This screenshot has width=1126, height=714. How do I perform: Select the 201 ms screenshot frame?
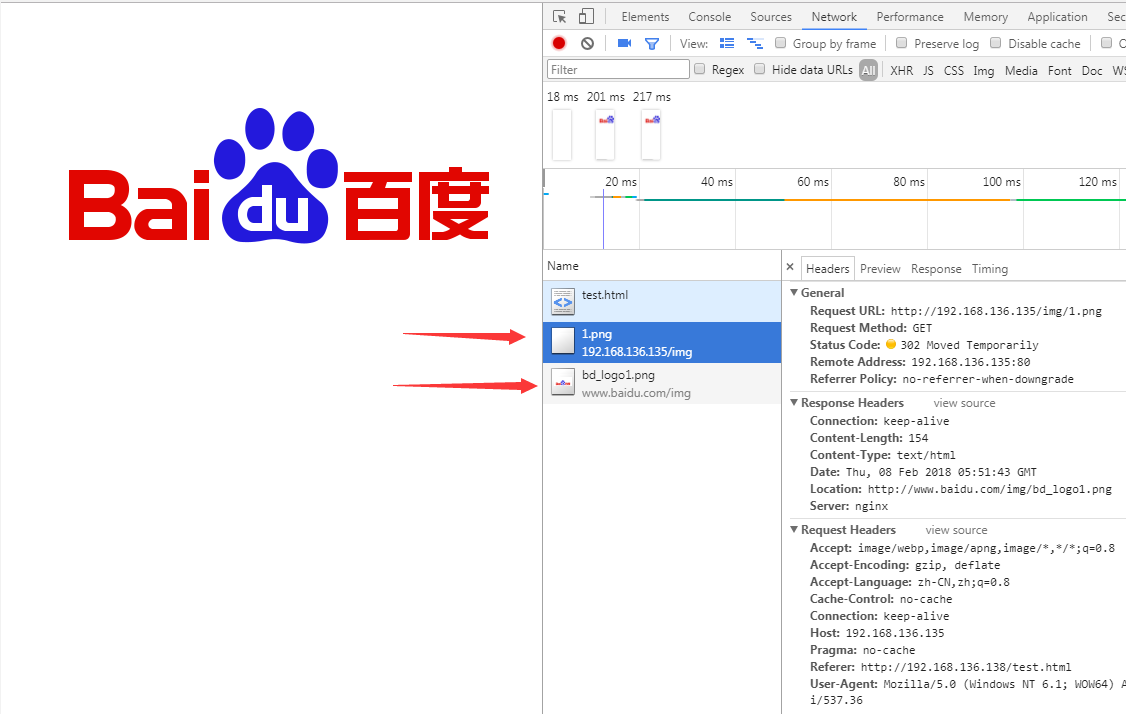pos(605,135)
